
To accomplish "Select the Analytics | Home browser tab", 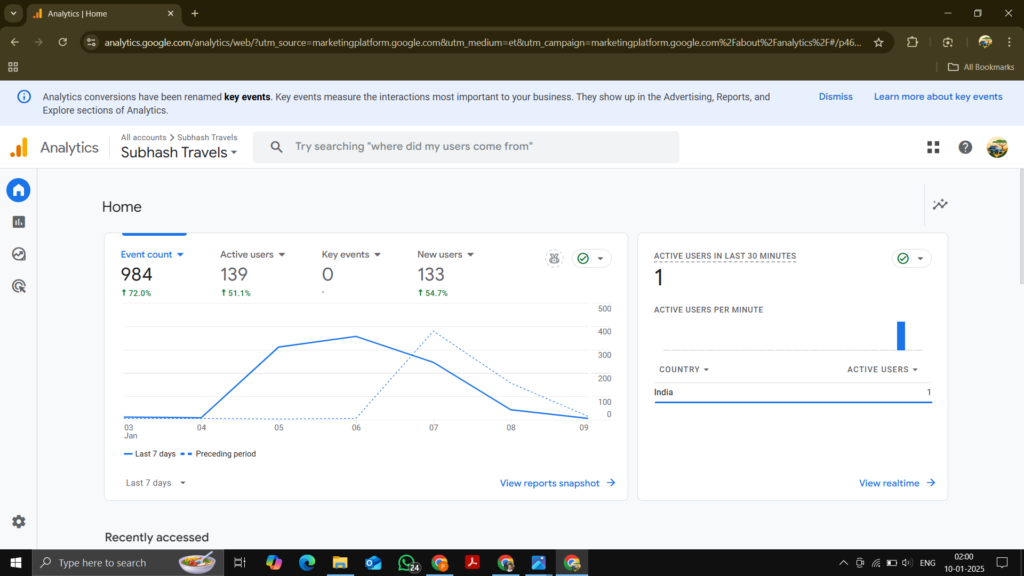I will [103, 14].
